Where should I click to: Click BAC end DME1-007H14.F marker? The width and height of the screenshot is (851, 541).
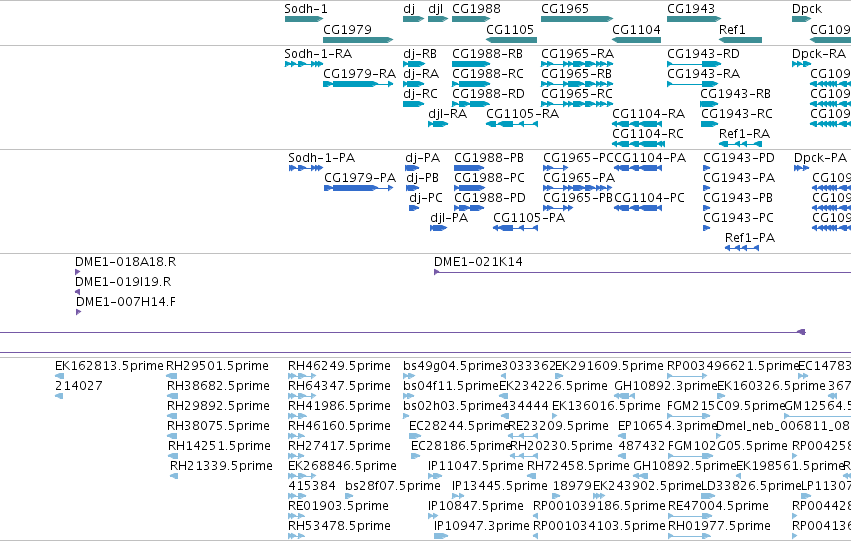79,313
